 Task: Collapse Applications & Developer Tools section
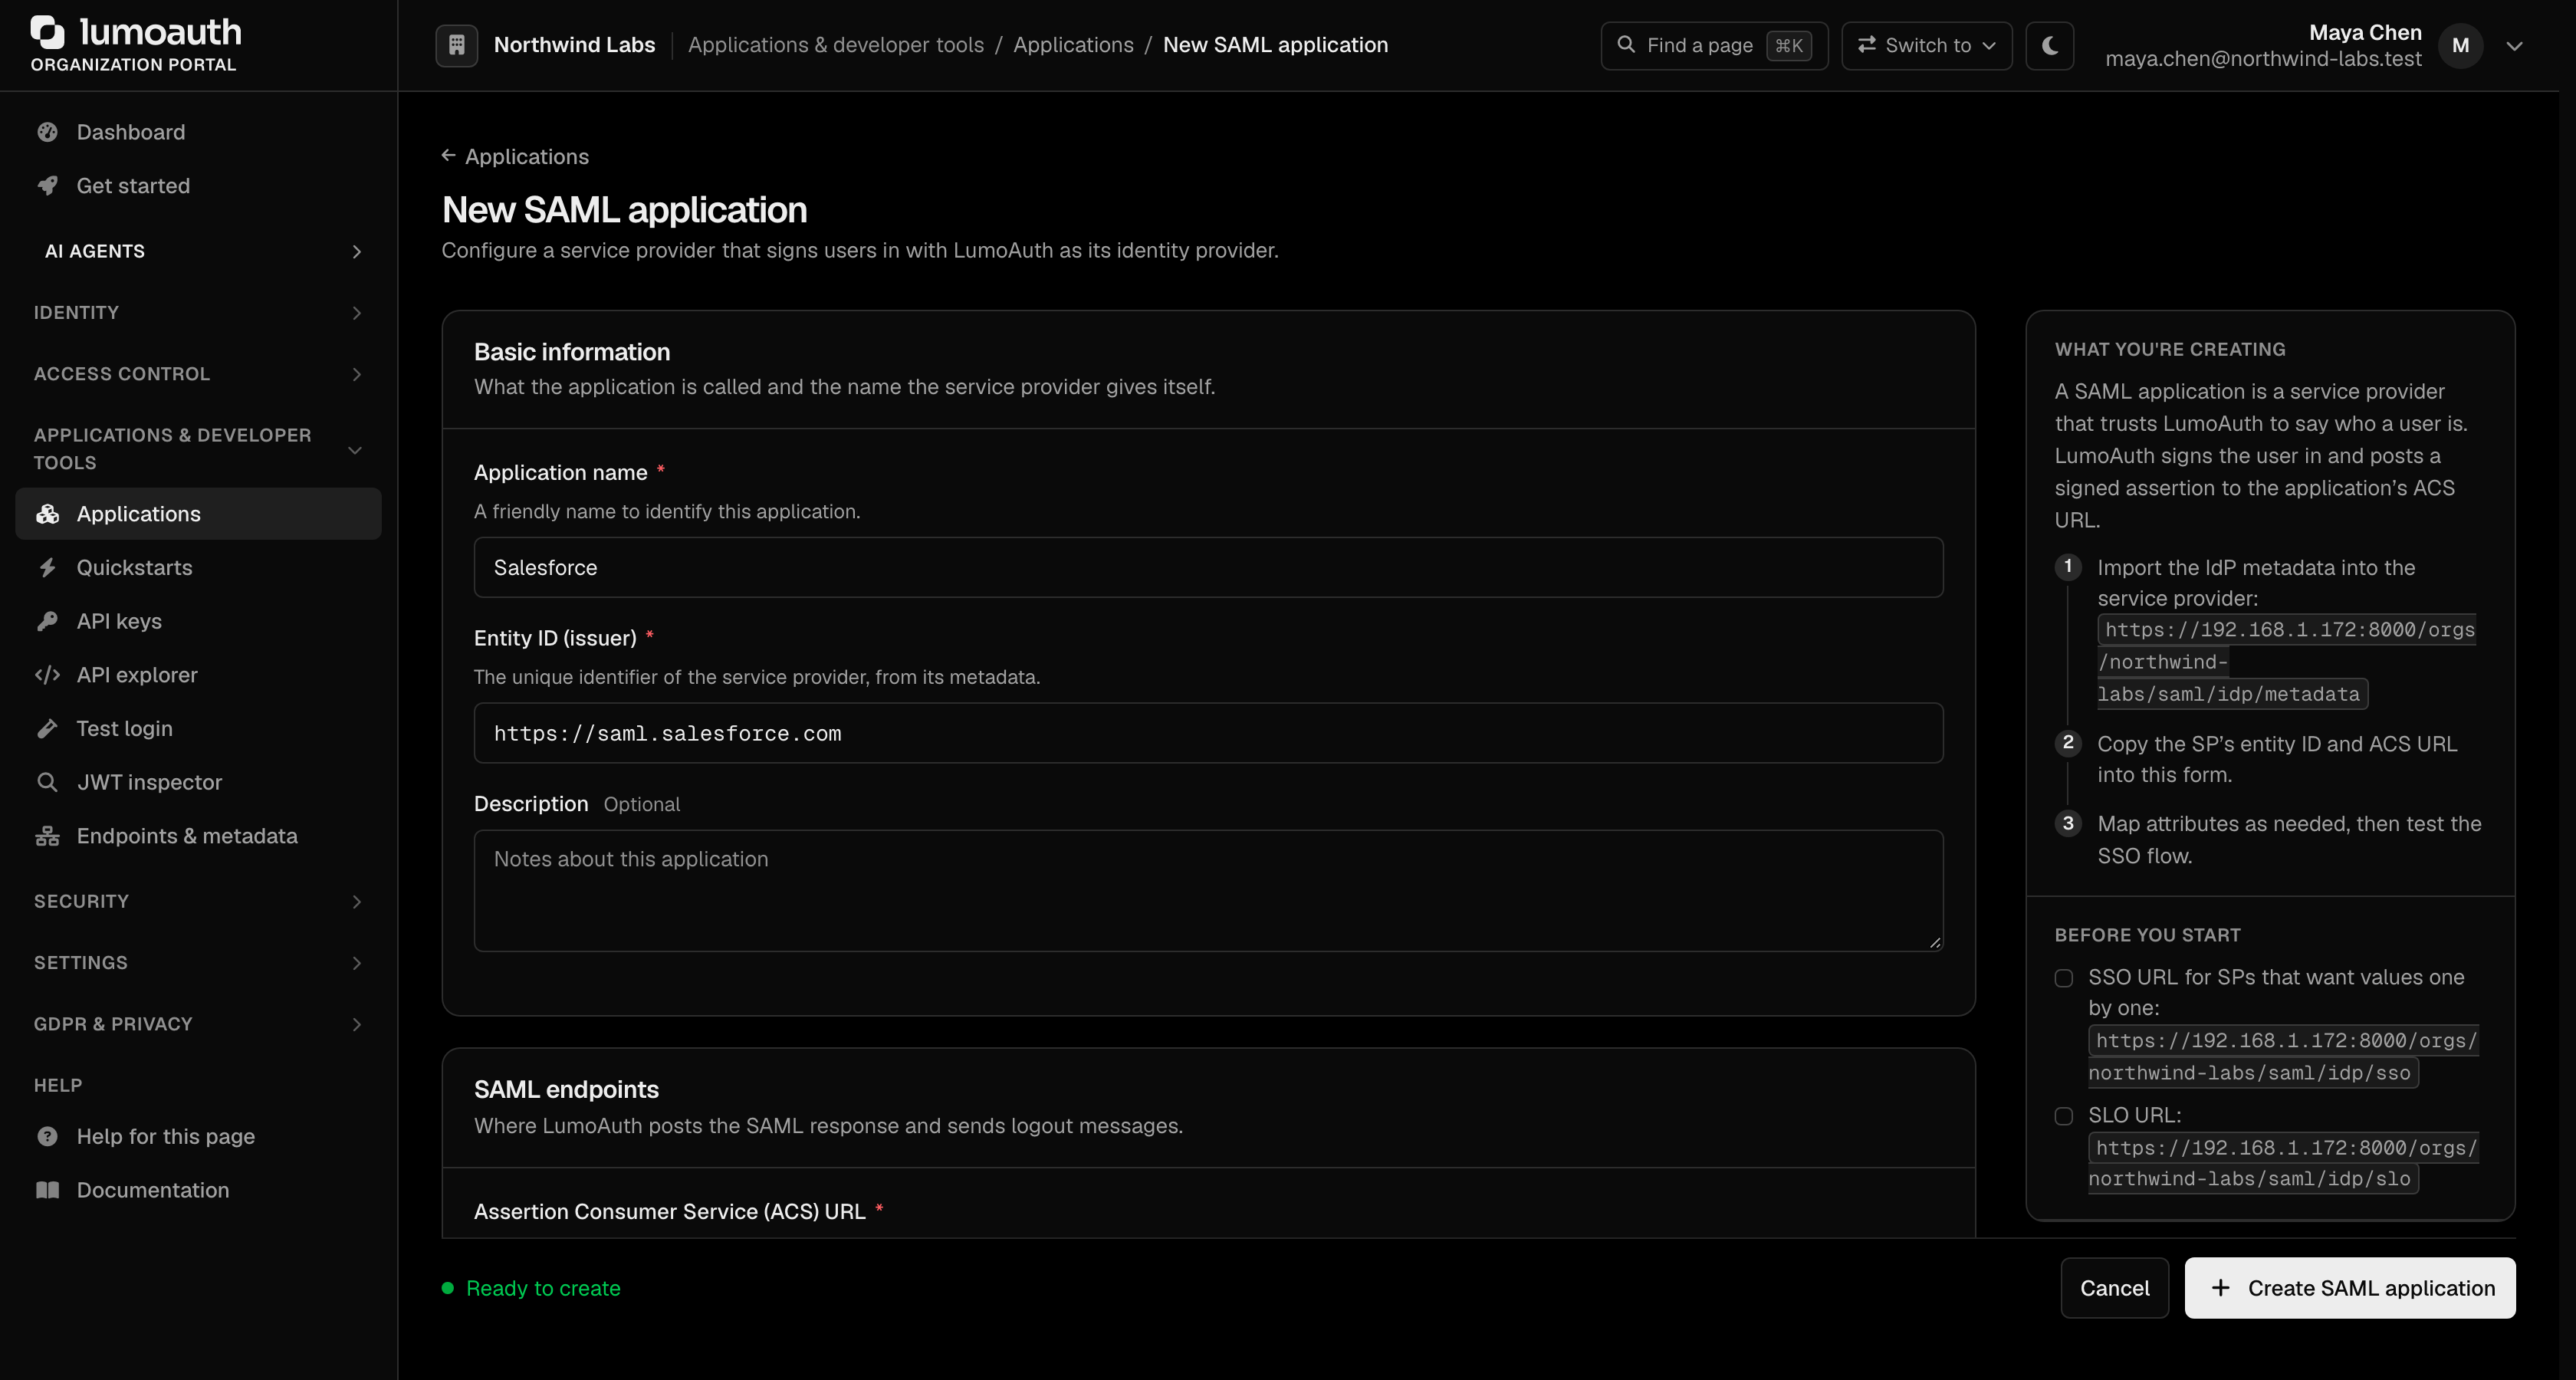click(x=198, y=449)
